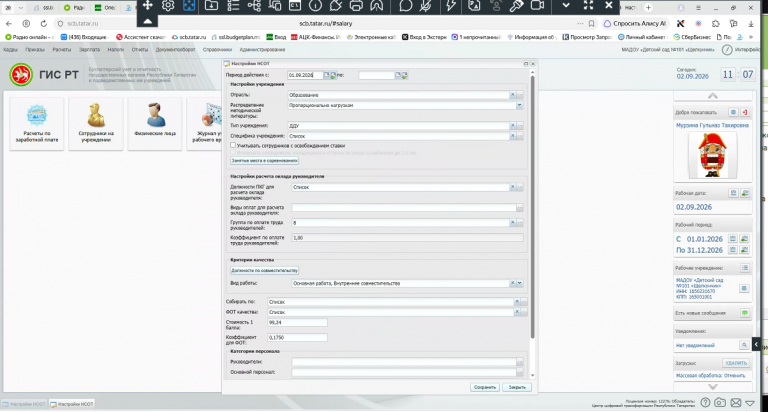Screen dimensions: 768x412
Task: Click the mail envelope icon in status bar
Action: [x=736, y=403]
